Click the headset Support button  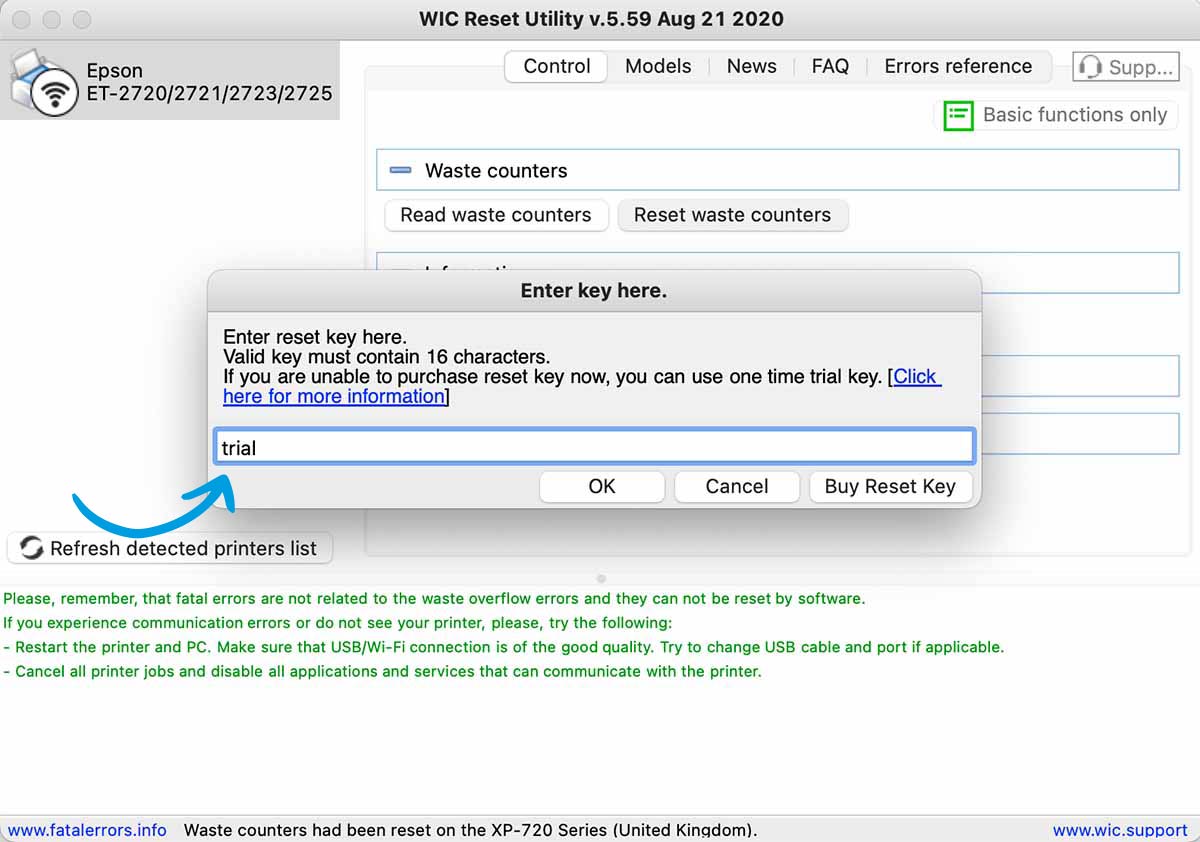[x=1125, y=67]
